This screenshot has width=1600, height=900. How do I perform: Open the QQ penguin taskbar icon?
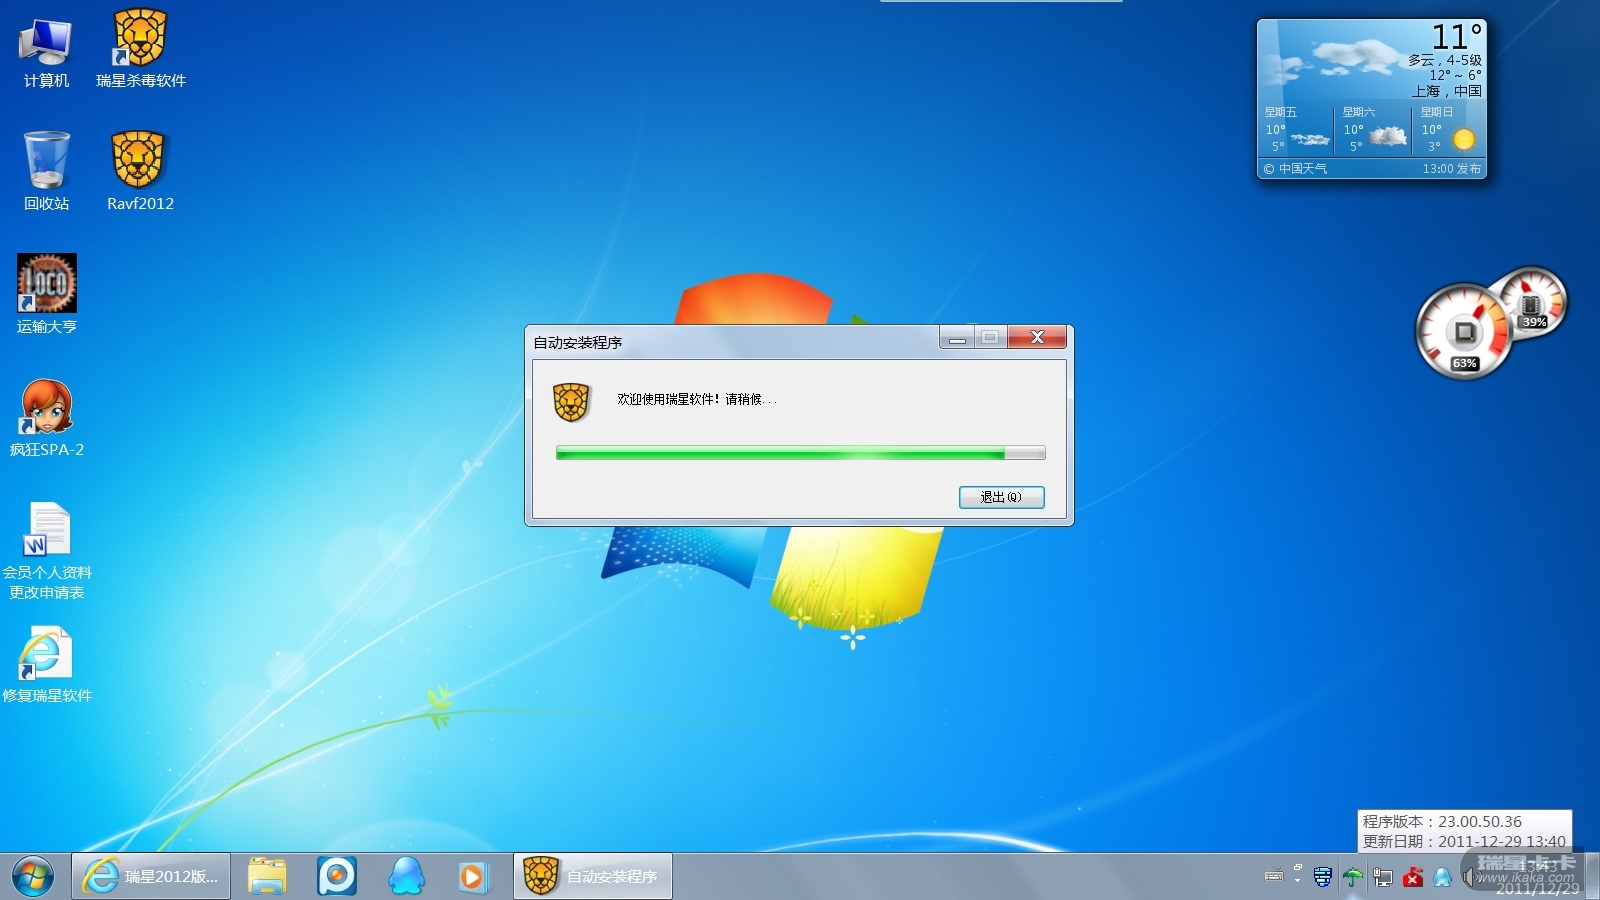click(406, 877)
